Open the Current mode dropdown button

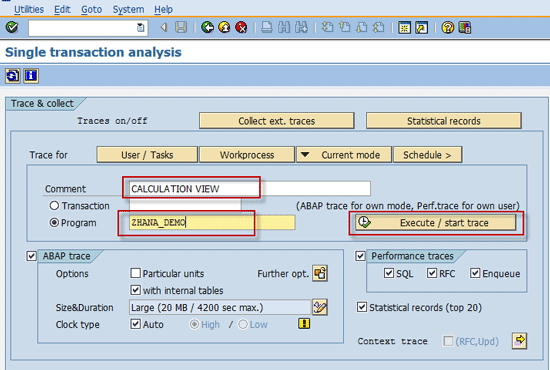pyautogui.click(x=344, y=155)
